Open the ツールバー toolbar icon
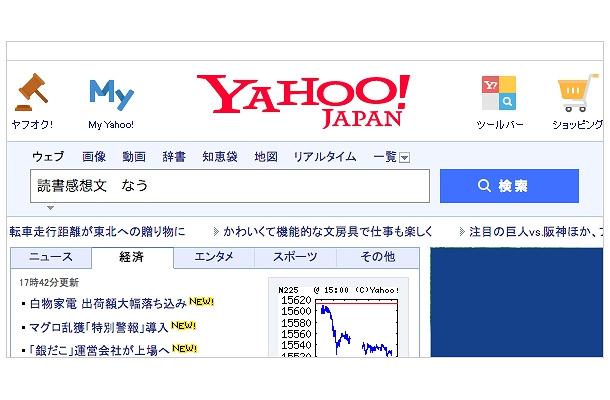This screenshot has height=400, width=610. [x=499, y=93]
